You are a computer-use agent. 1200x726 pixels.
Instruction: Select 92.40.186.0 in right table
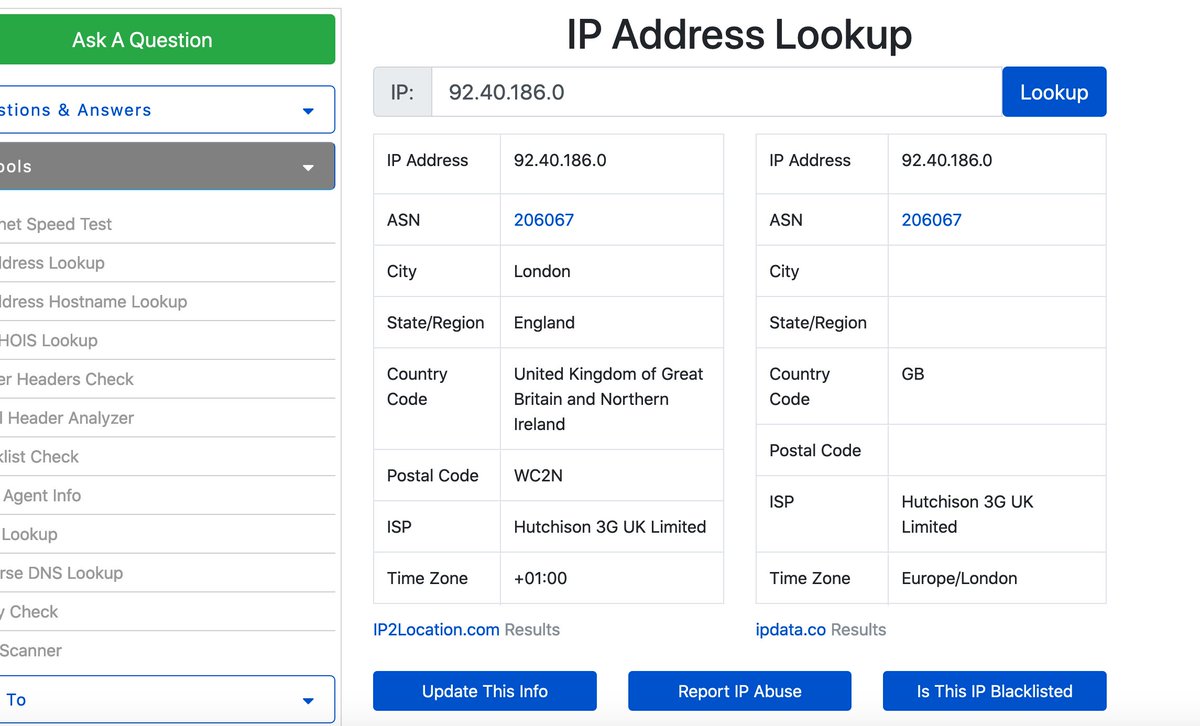[947, 160]
